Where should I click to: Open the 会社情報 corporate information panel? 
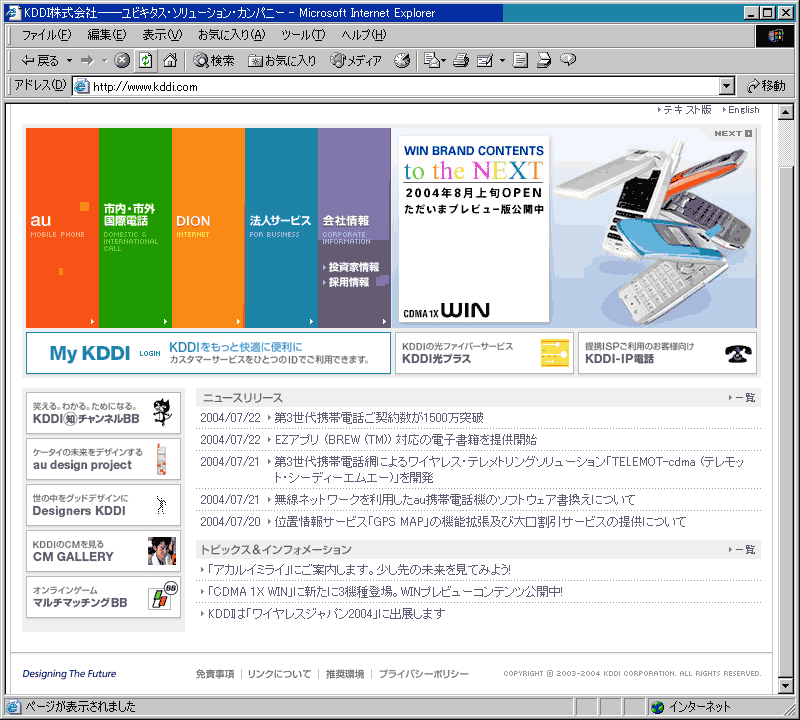(354, 228)
